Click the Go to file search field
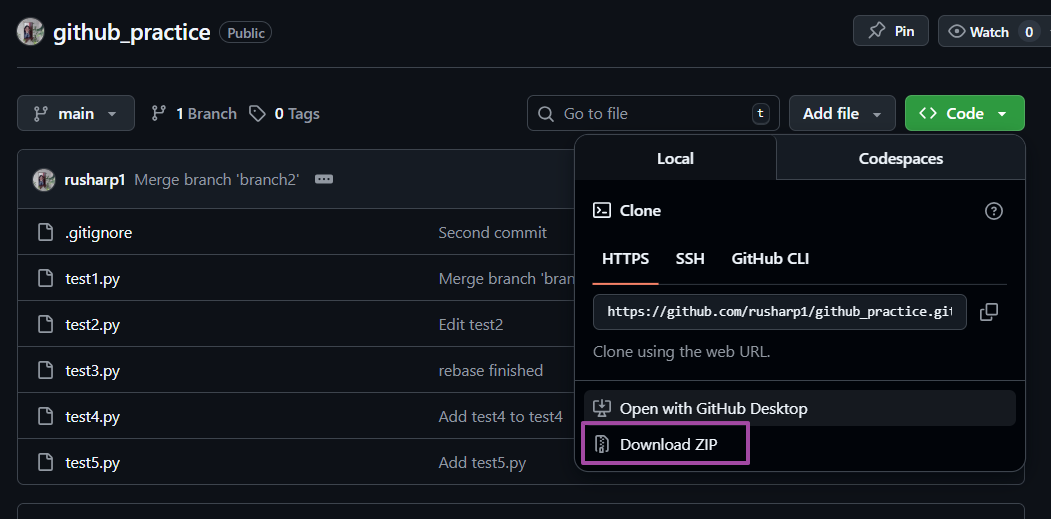This screenshot has width=1051, height=519. (x=654, y=113)
